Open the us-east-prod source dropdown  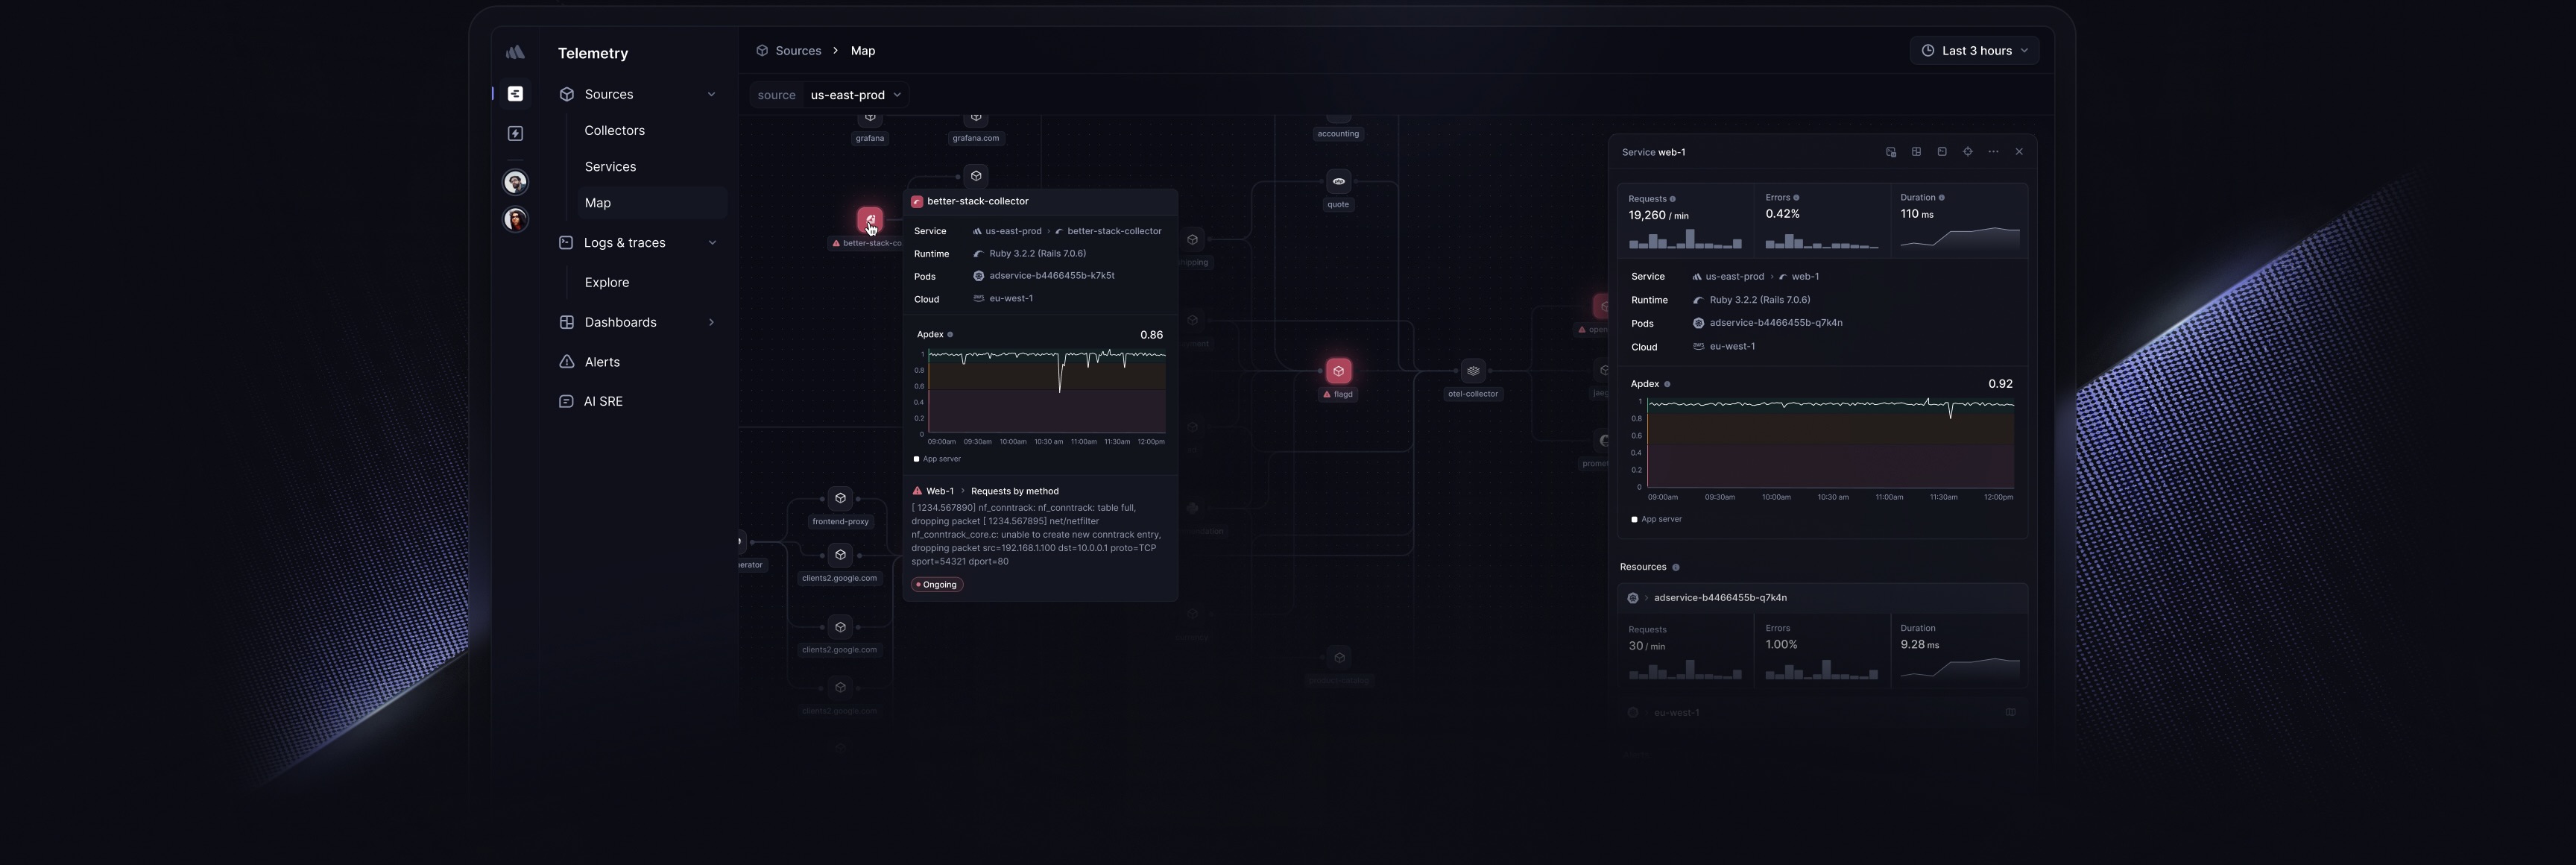[855, 95]
